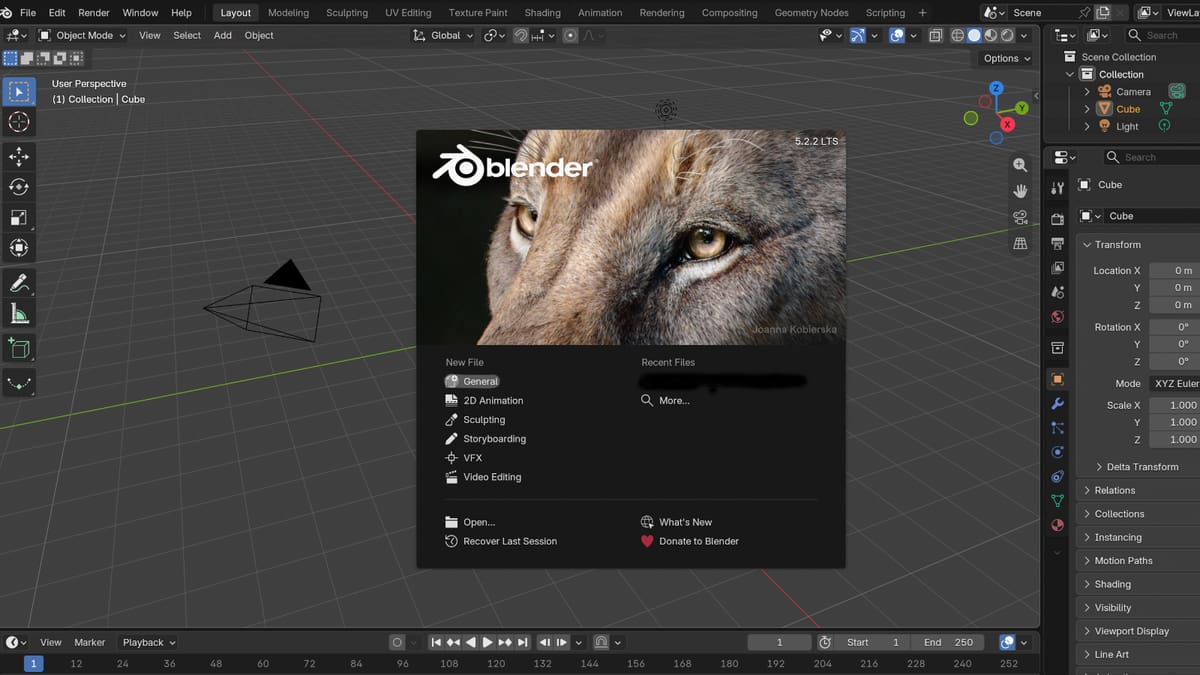
Task: Pick the Annotate pencil tool
Action: coord(19,283)
